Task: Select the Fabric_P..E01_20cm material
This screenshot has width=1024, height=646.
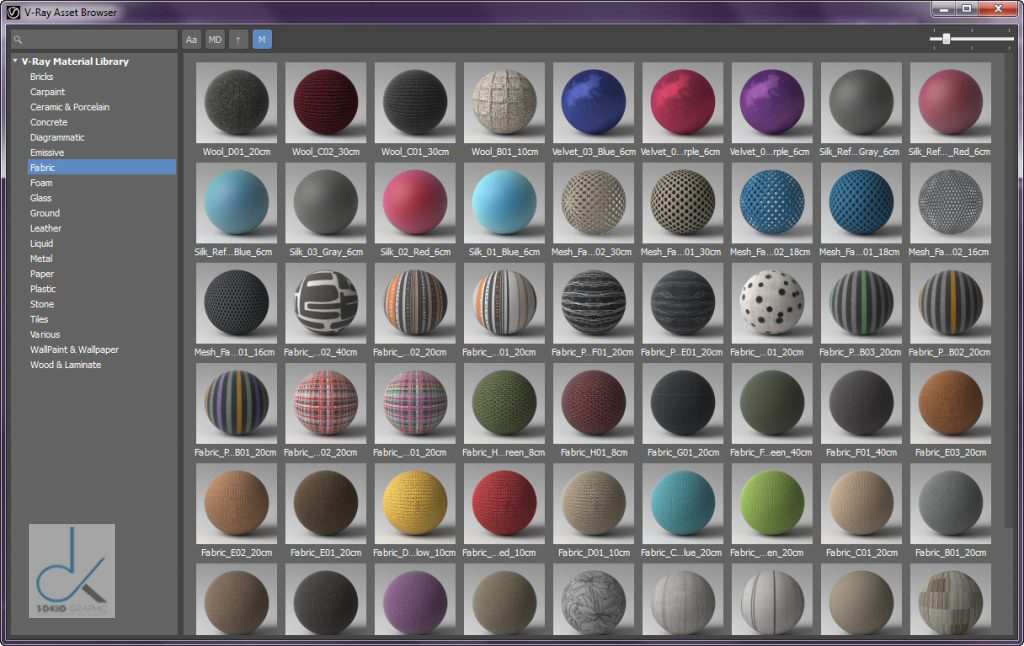Action: pos(682,303)
